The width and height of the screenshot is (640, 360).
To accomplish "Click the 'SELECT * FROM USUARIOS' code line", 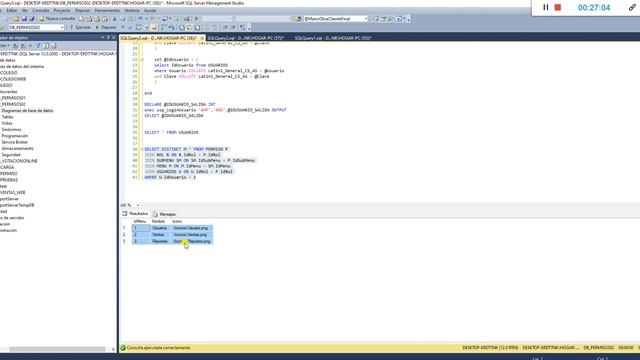I will [171, 133].
